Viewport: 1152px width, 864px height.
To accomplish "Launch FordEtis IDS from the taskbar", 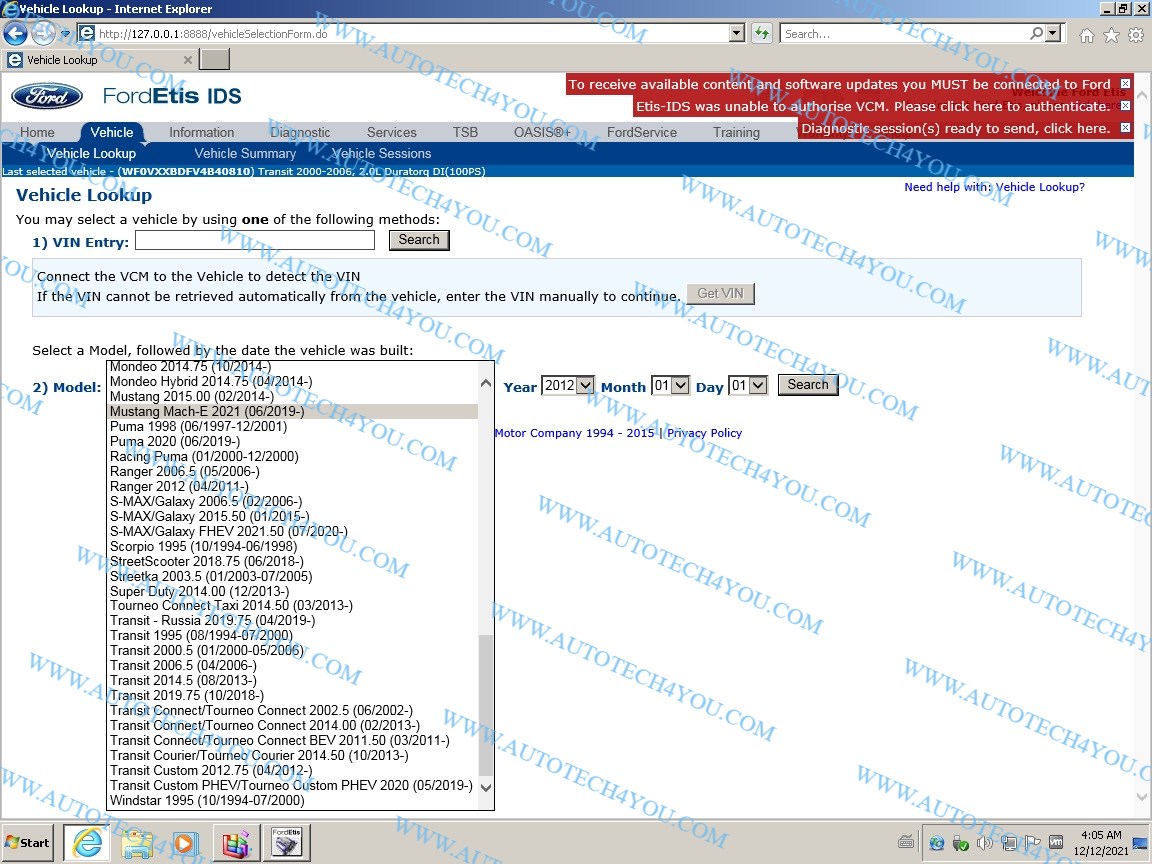I will (286, 843).
